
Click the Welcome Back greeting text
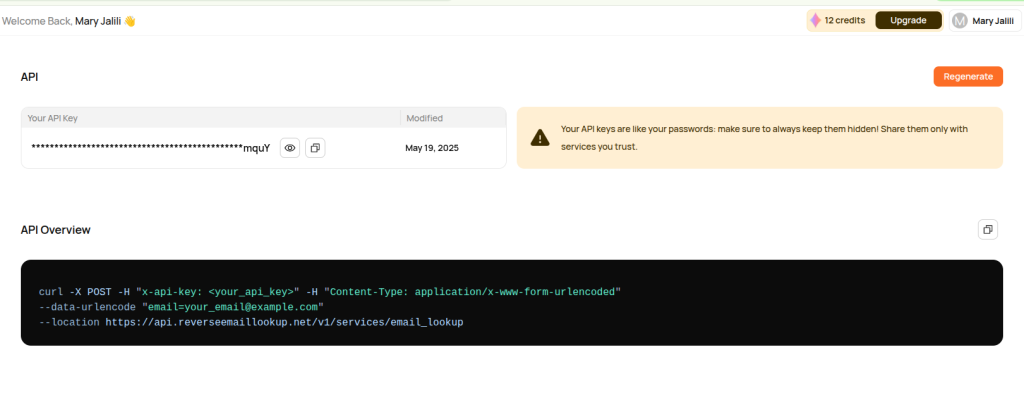click(x=69, y=21)
